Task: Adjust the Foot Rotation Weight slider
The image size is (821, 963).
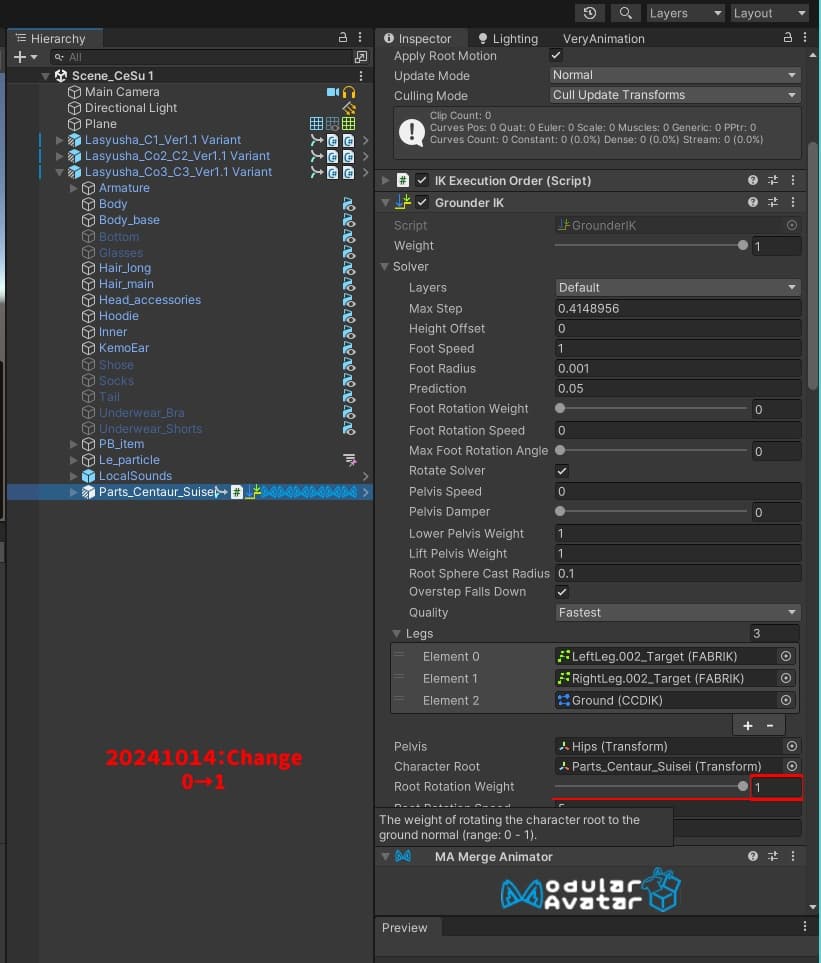Action: (651, 408)
